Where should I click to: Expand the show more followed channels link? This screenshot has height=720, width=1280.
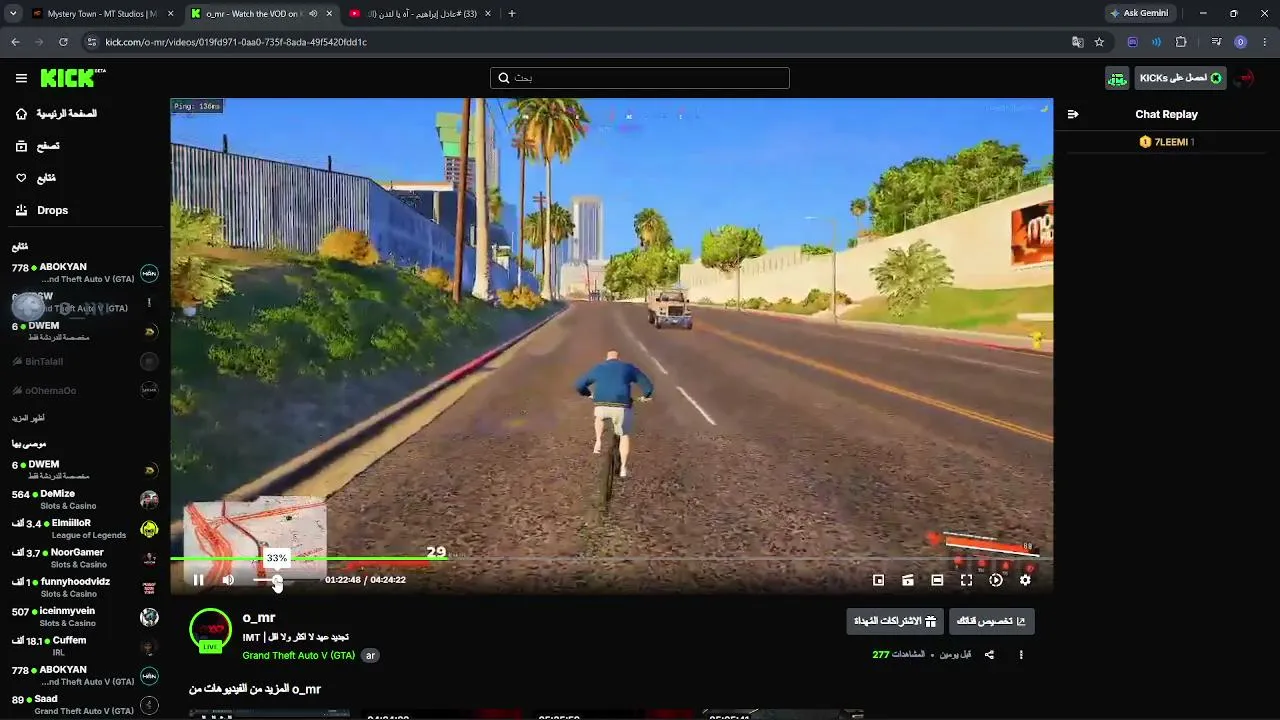(x=28, y=418)
